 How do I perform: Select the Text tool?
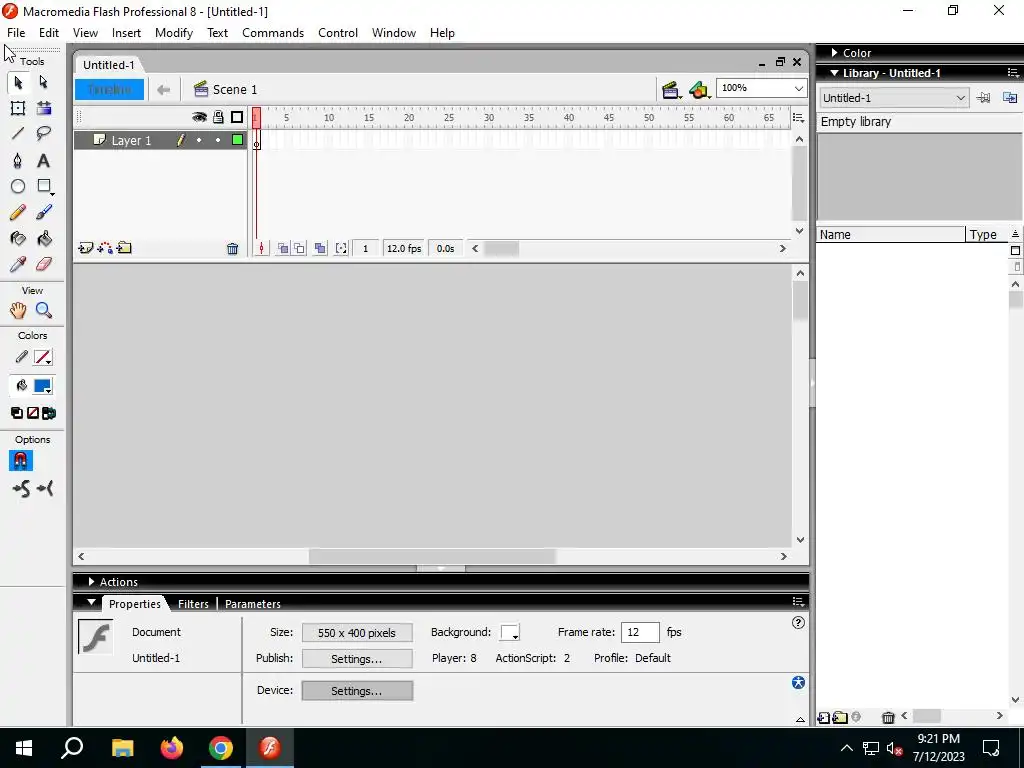pos(44,161)
